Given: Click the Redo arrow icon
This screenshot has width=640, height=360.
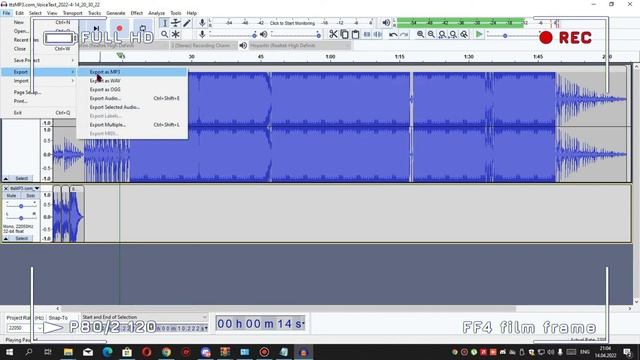Looking at the screenshot, I should tap(404, 34).
